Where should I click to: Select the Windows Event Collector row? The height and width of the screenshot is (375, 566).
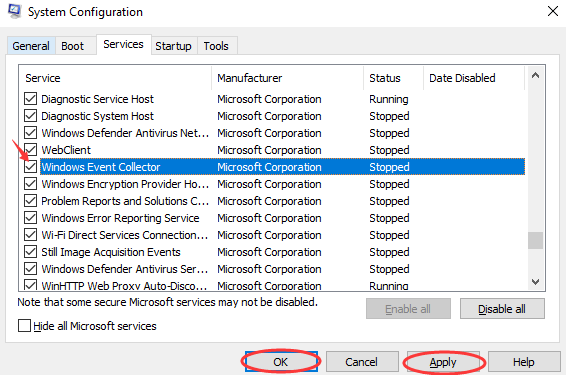(x=282, y=167)
